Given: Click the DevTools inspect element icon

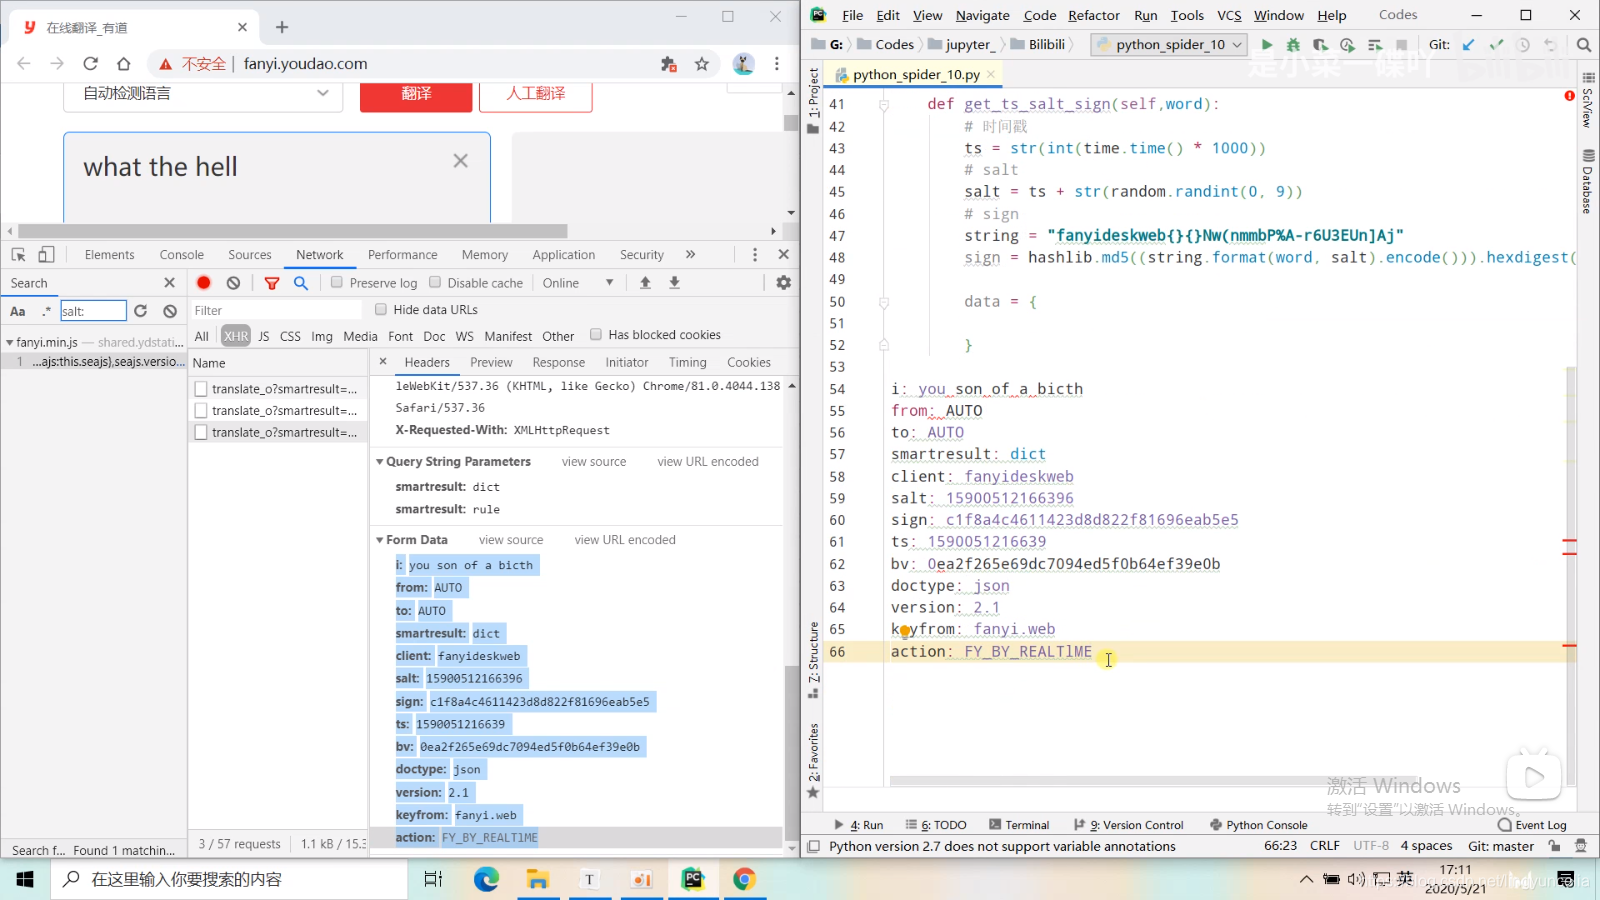Looking at the screenshot, I should pyautogui.click(x=18, y=255).
